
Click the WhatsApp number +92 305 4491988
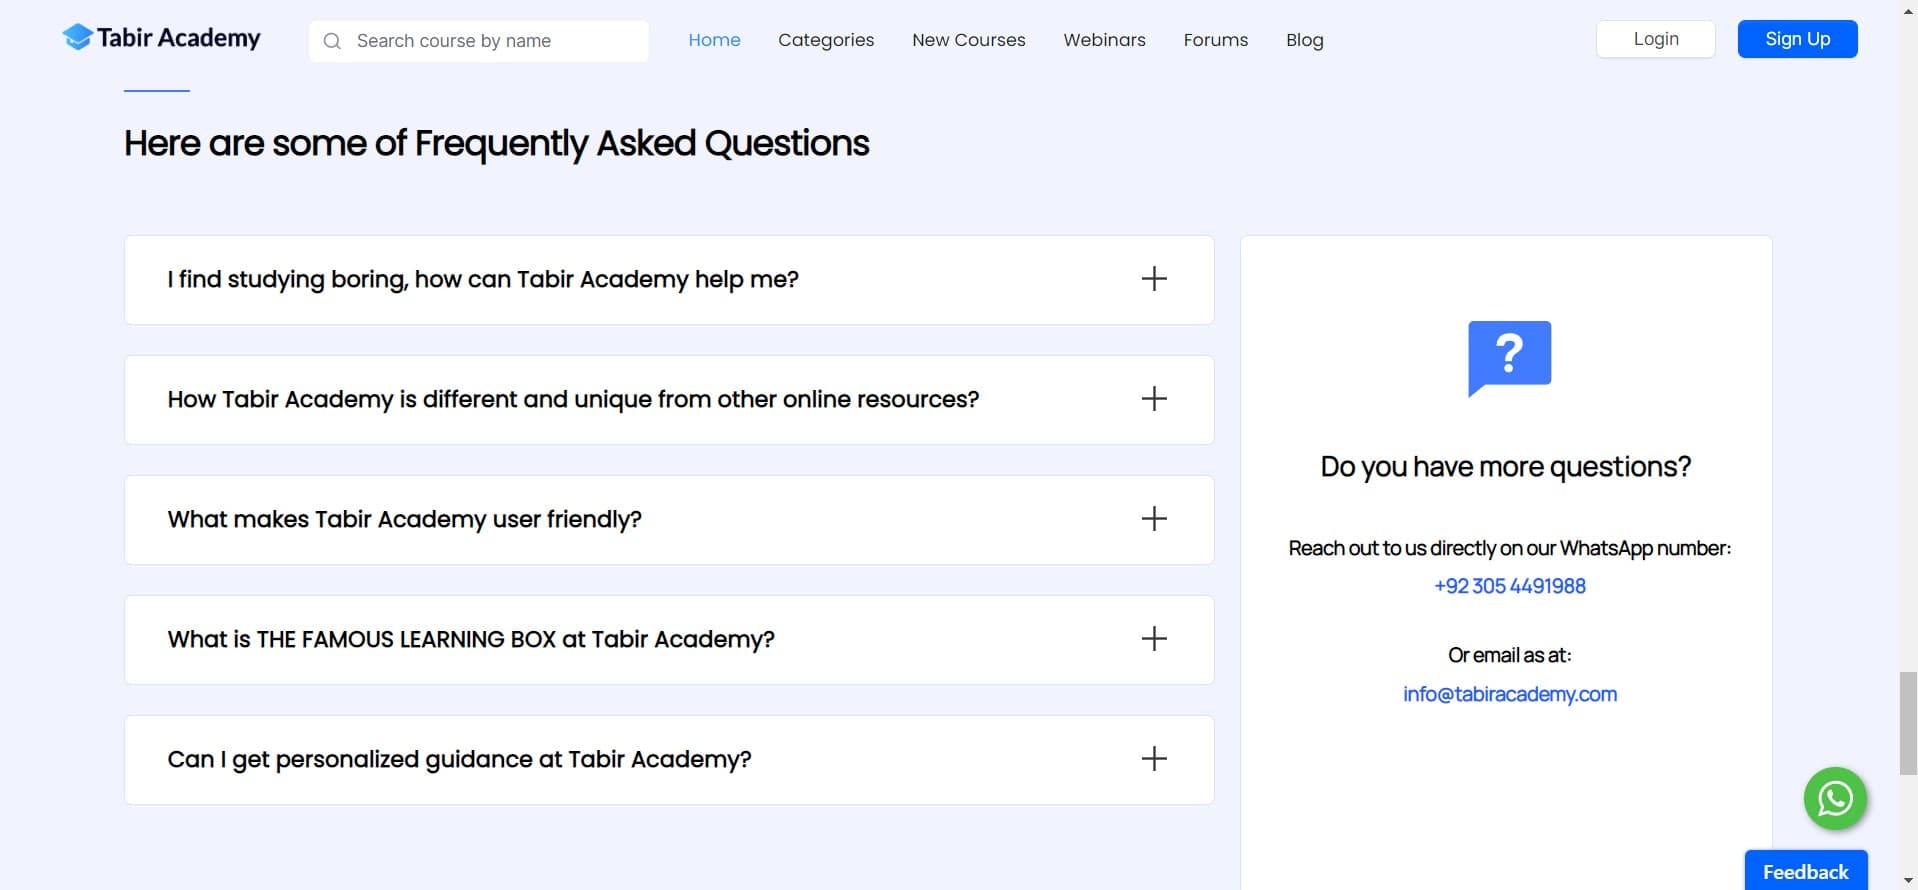click(x=1509, y=586)
